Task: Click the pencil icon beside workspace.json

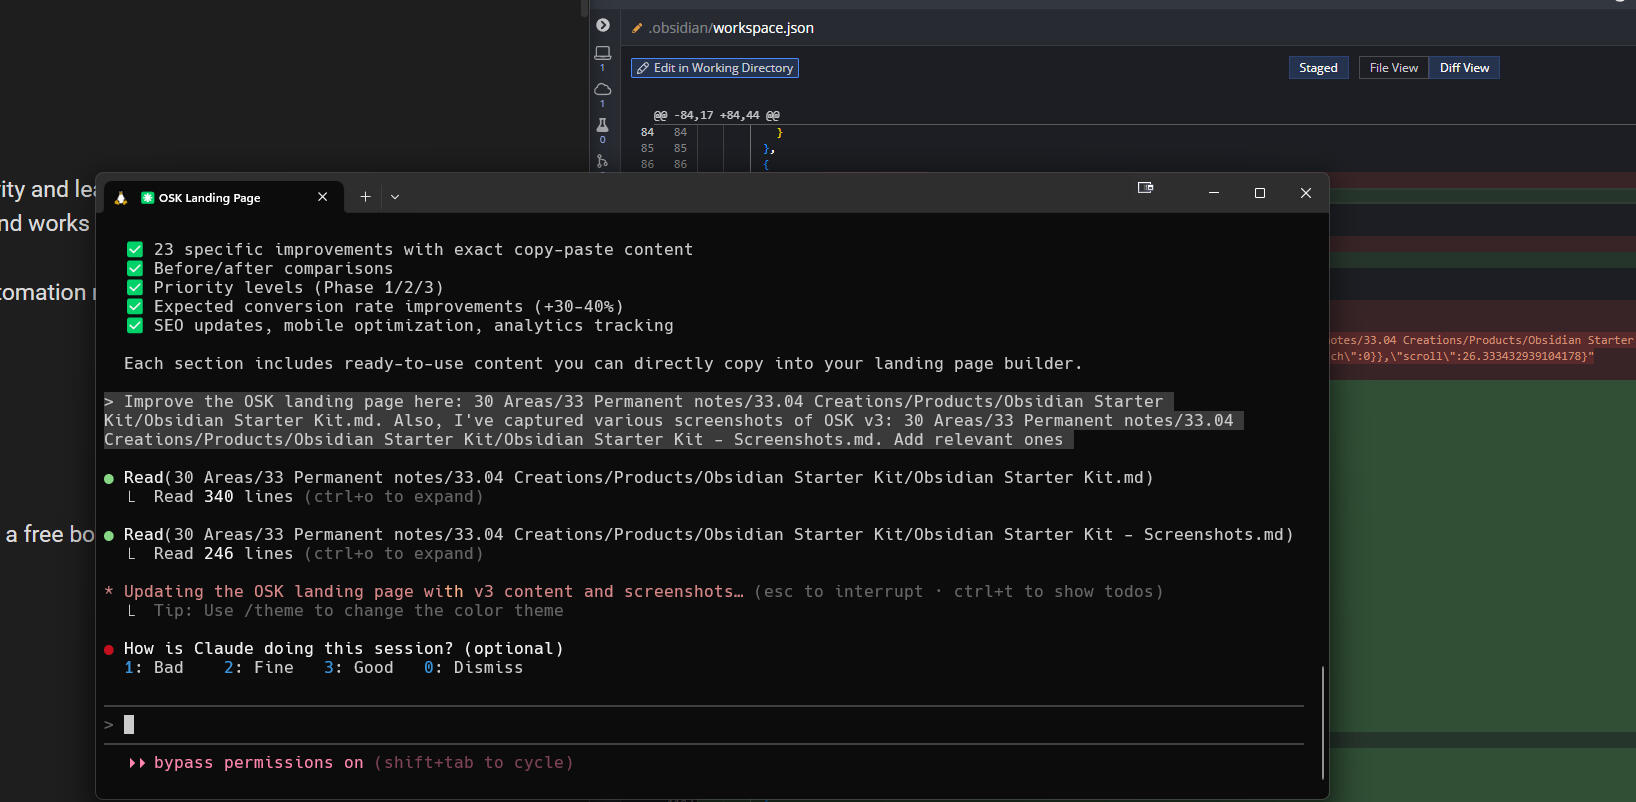Action: tap(637, 28)
